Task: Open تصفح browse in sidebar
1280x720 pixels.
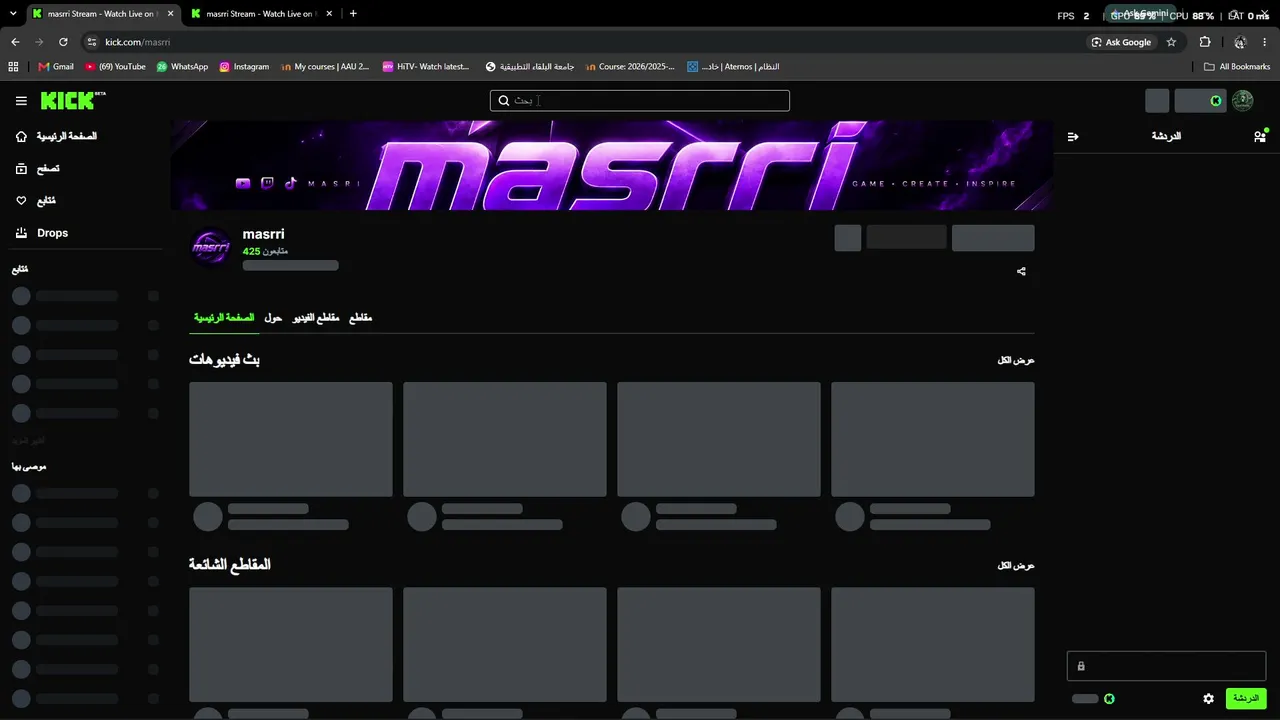Action: coord(38,169)
